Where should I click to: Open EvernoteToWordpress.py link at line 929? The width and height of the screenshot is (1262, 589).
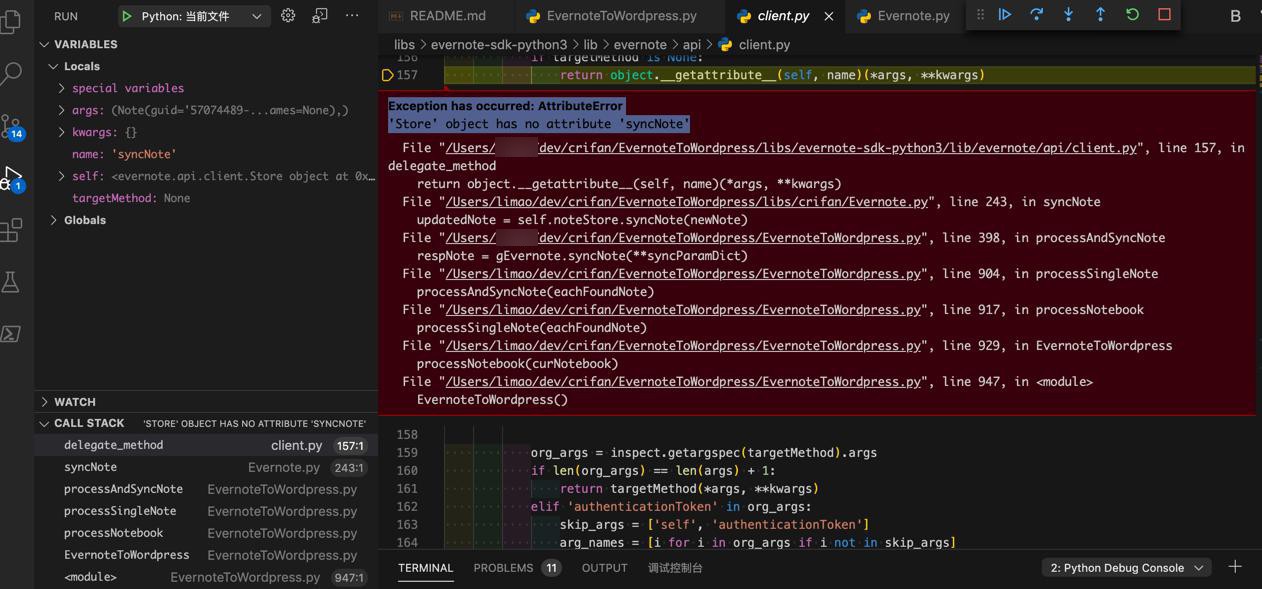pos(683,346)
